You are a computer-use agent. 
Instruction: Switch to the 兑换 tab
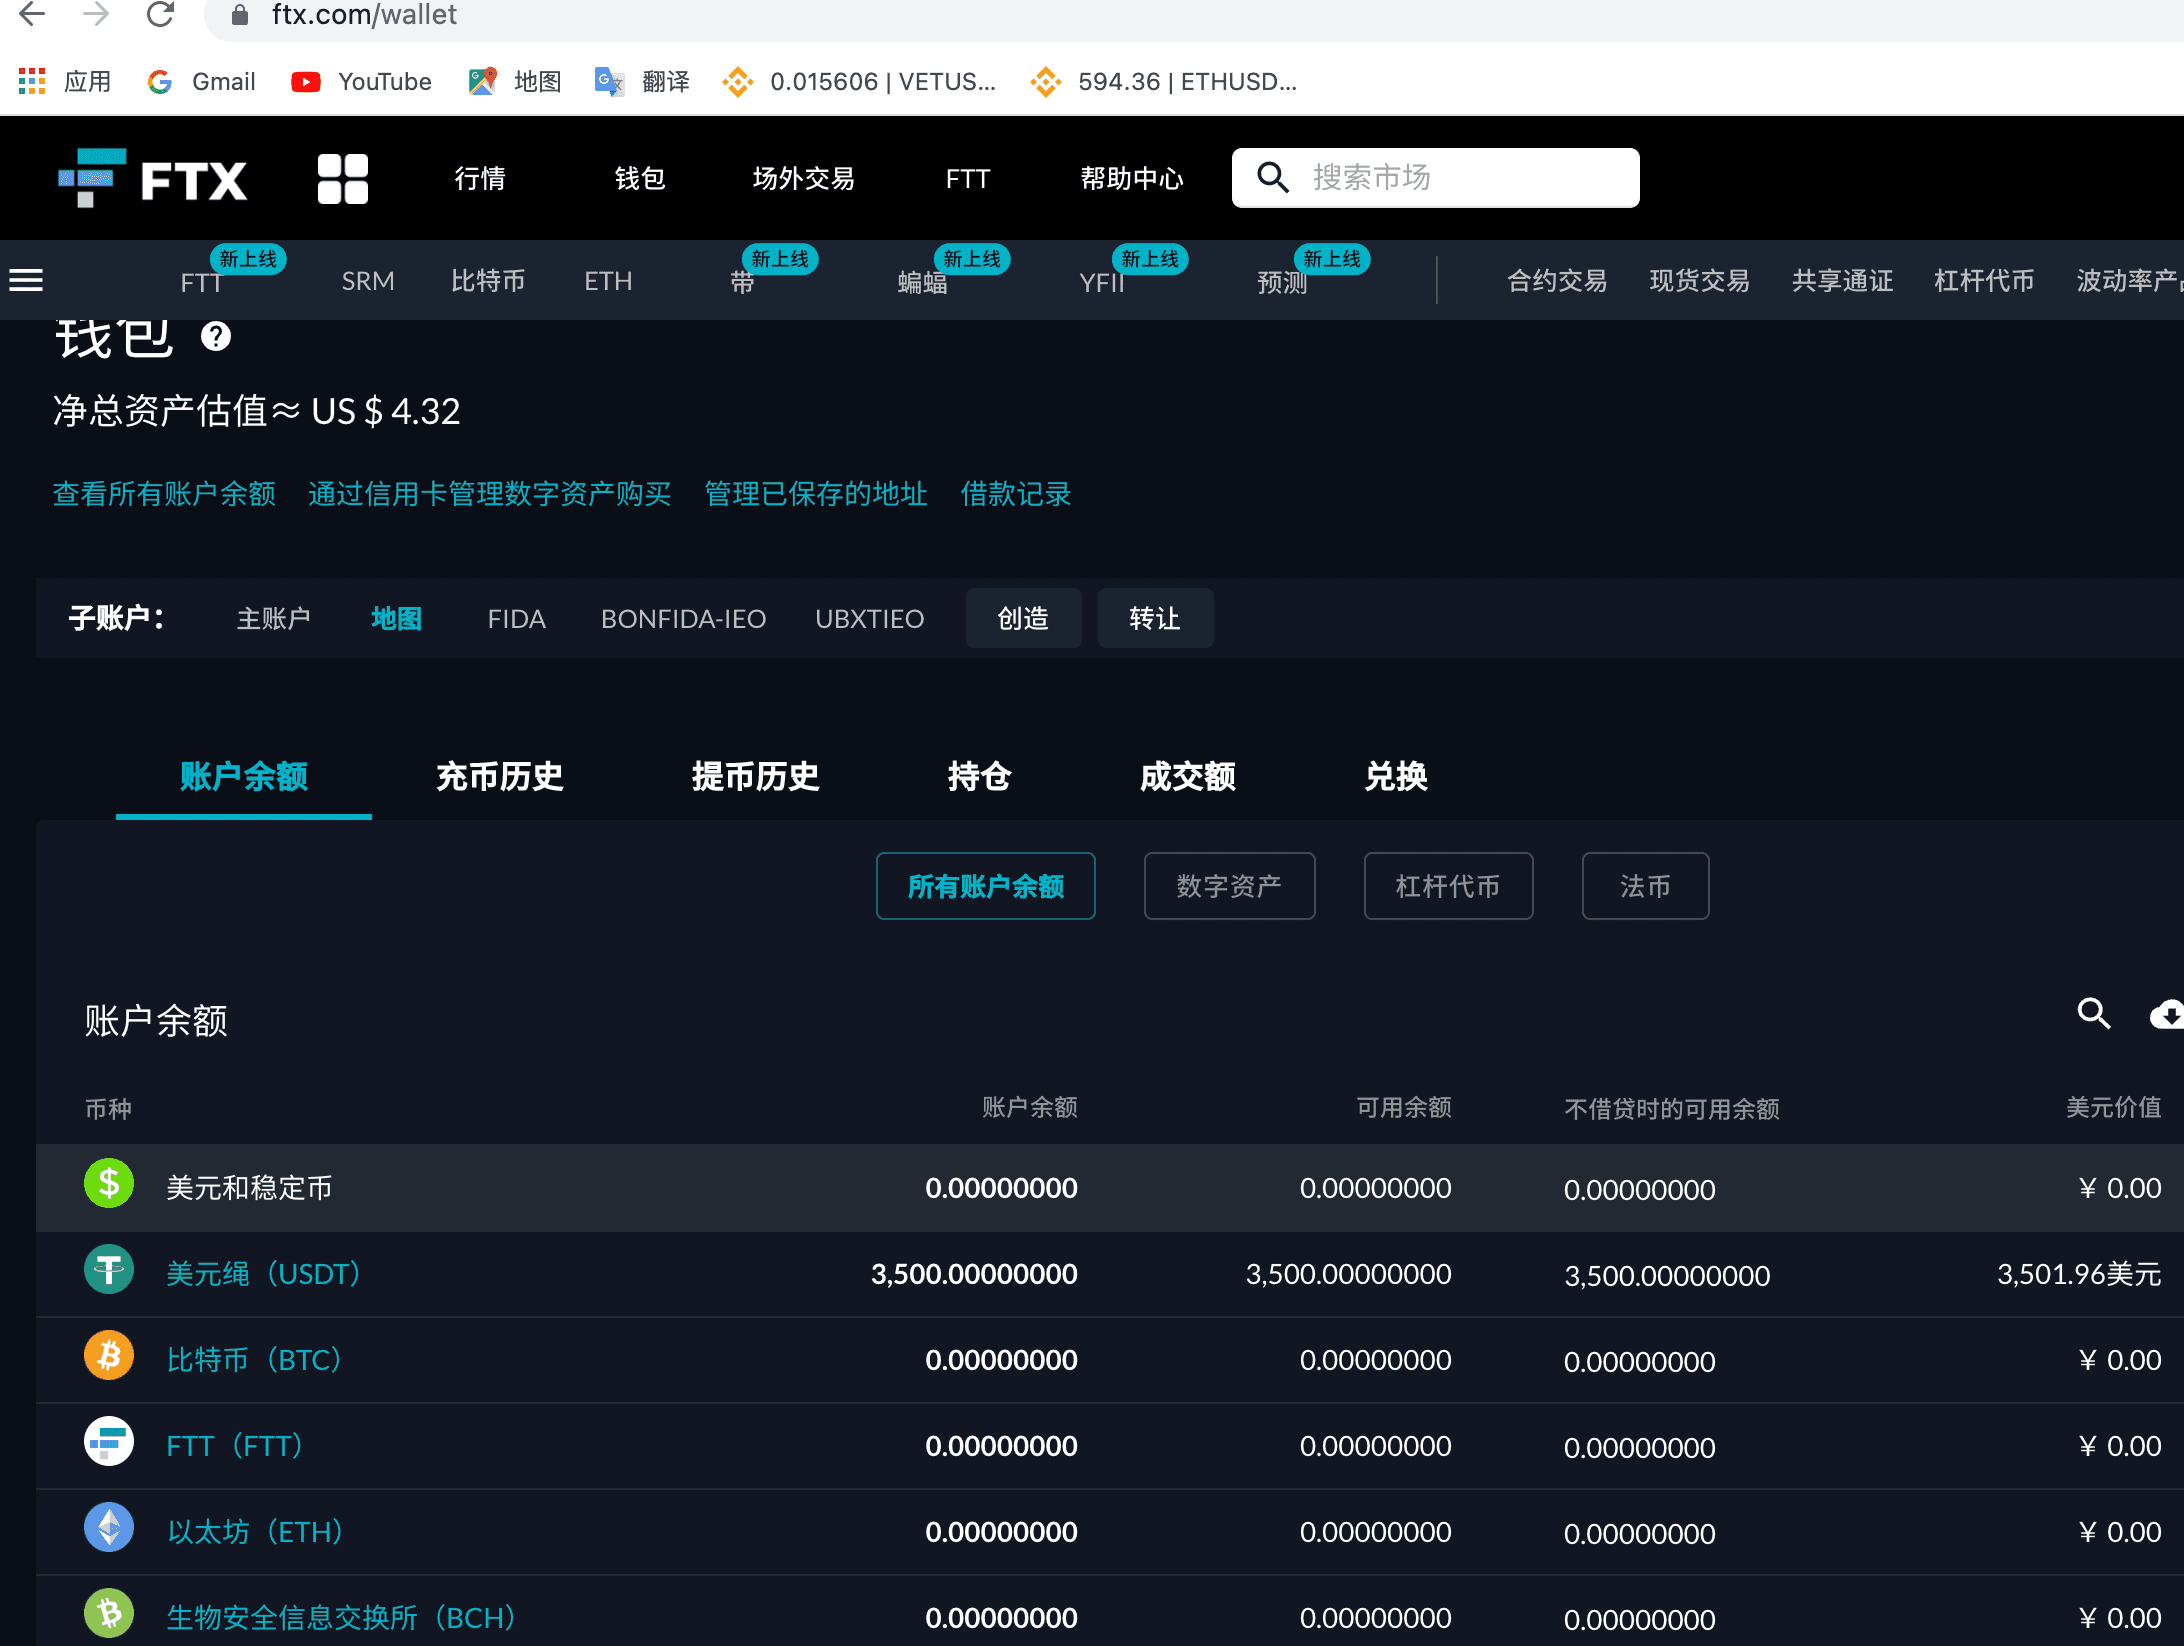tap(1396, 777)
